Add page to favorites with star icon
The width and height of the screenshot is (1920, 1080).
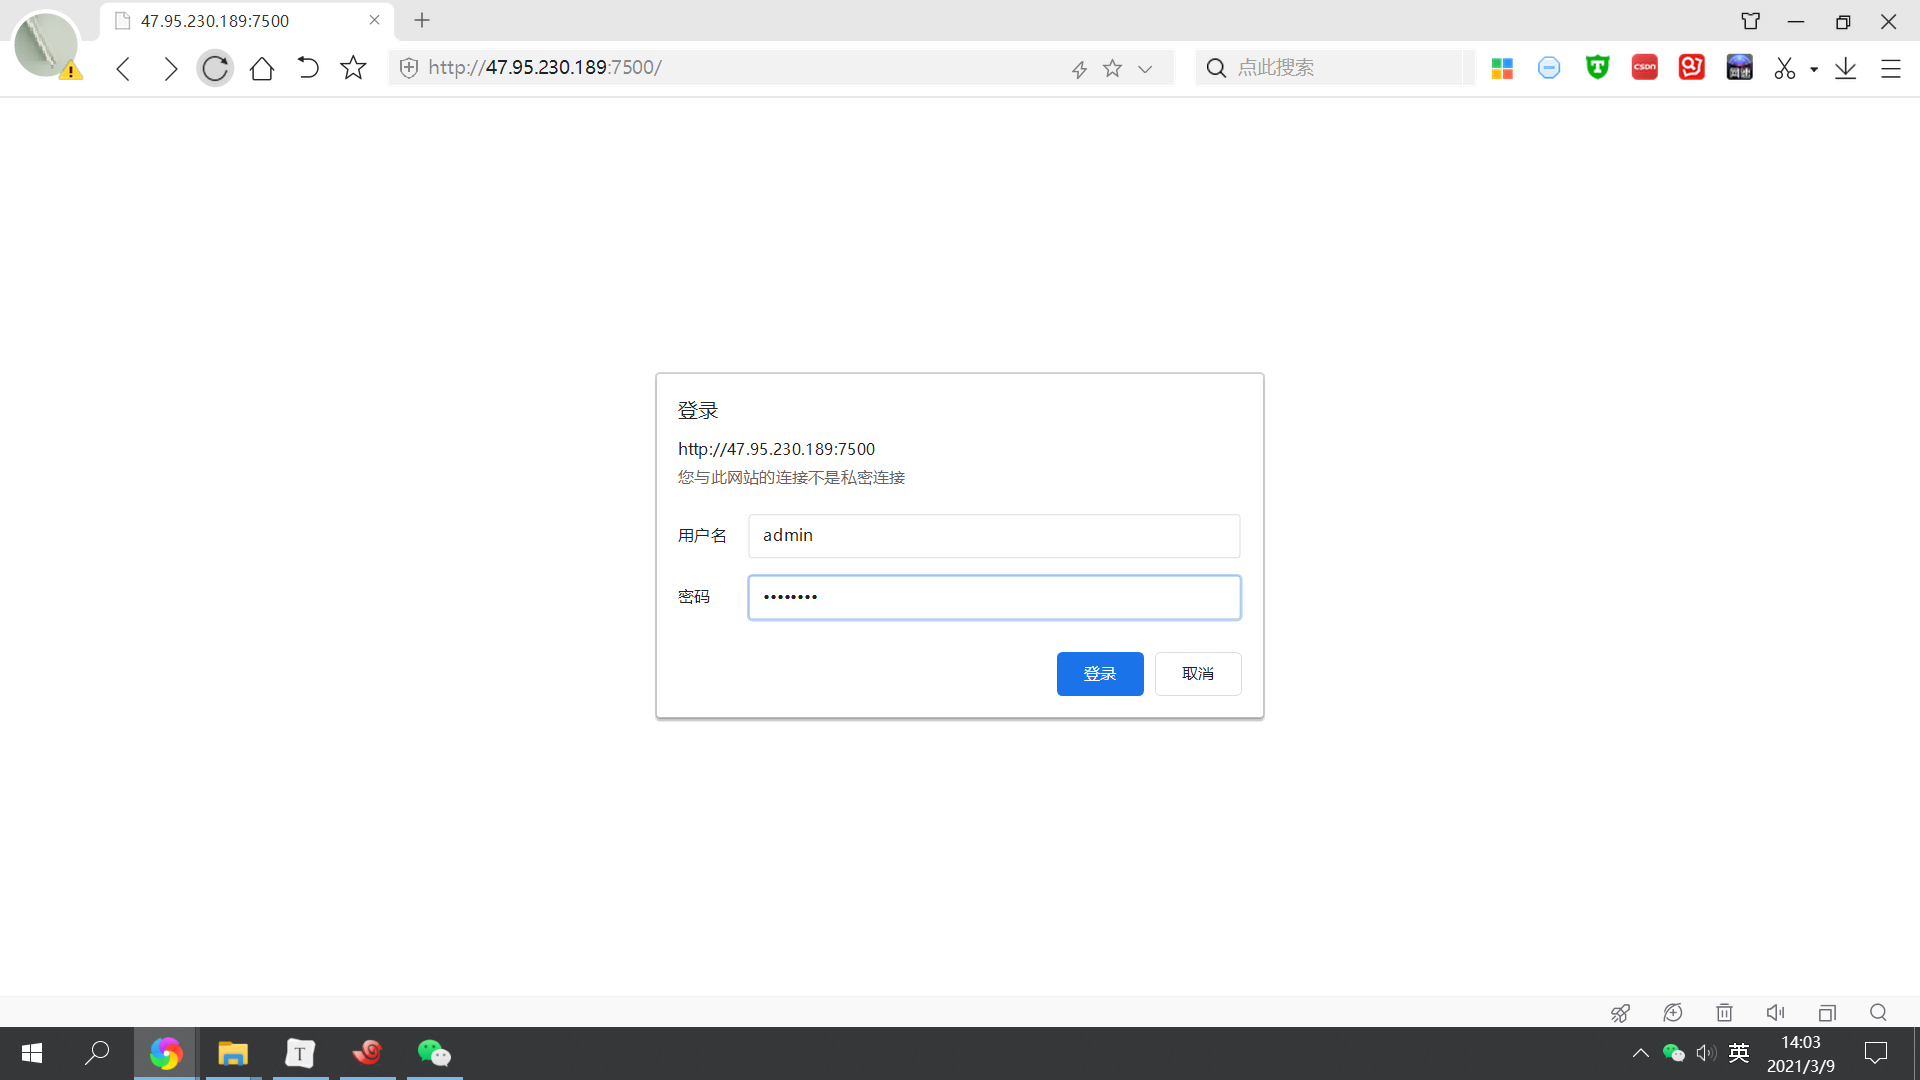click(x=352, y=67)
